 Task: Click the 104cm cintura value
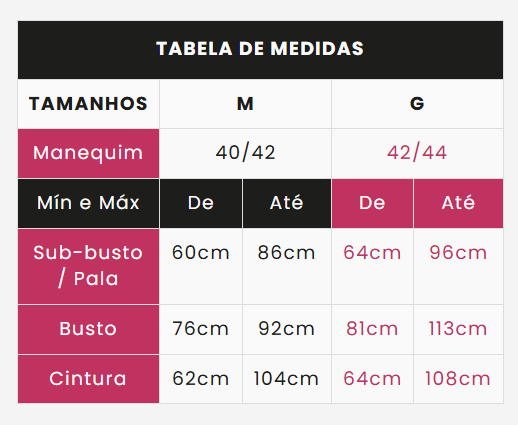(287, 379)
